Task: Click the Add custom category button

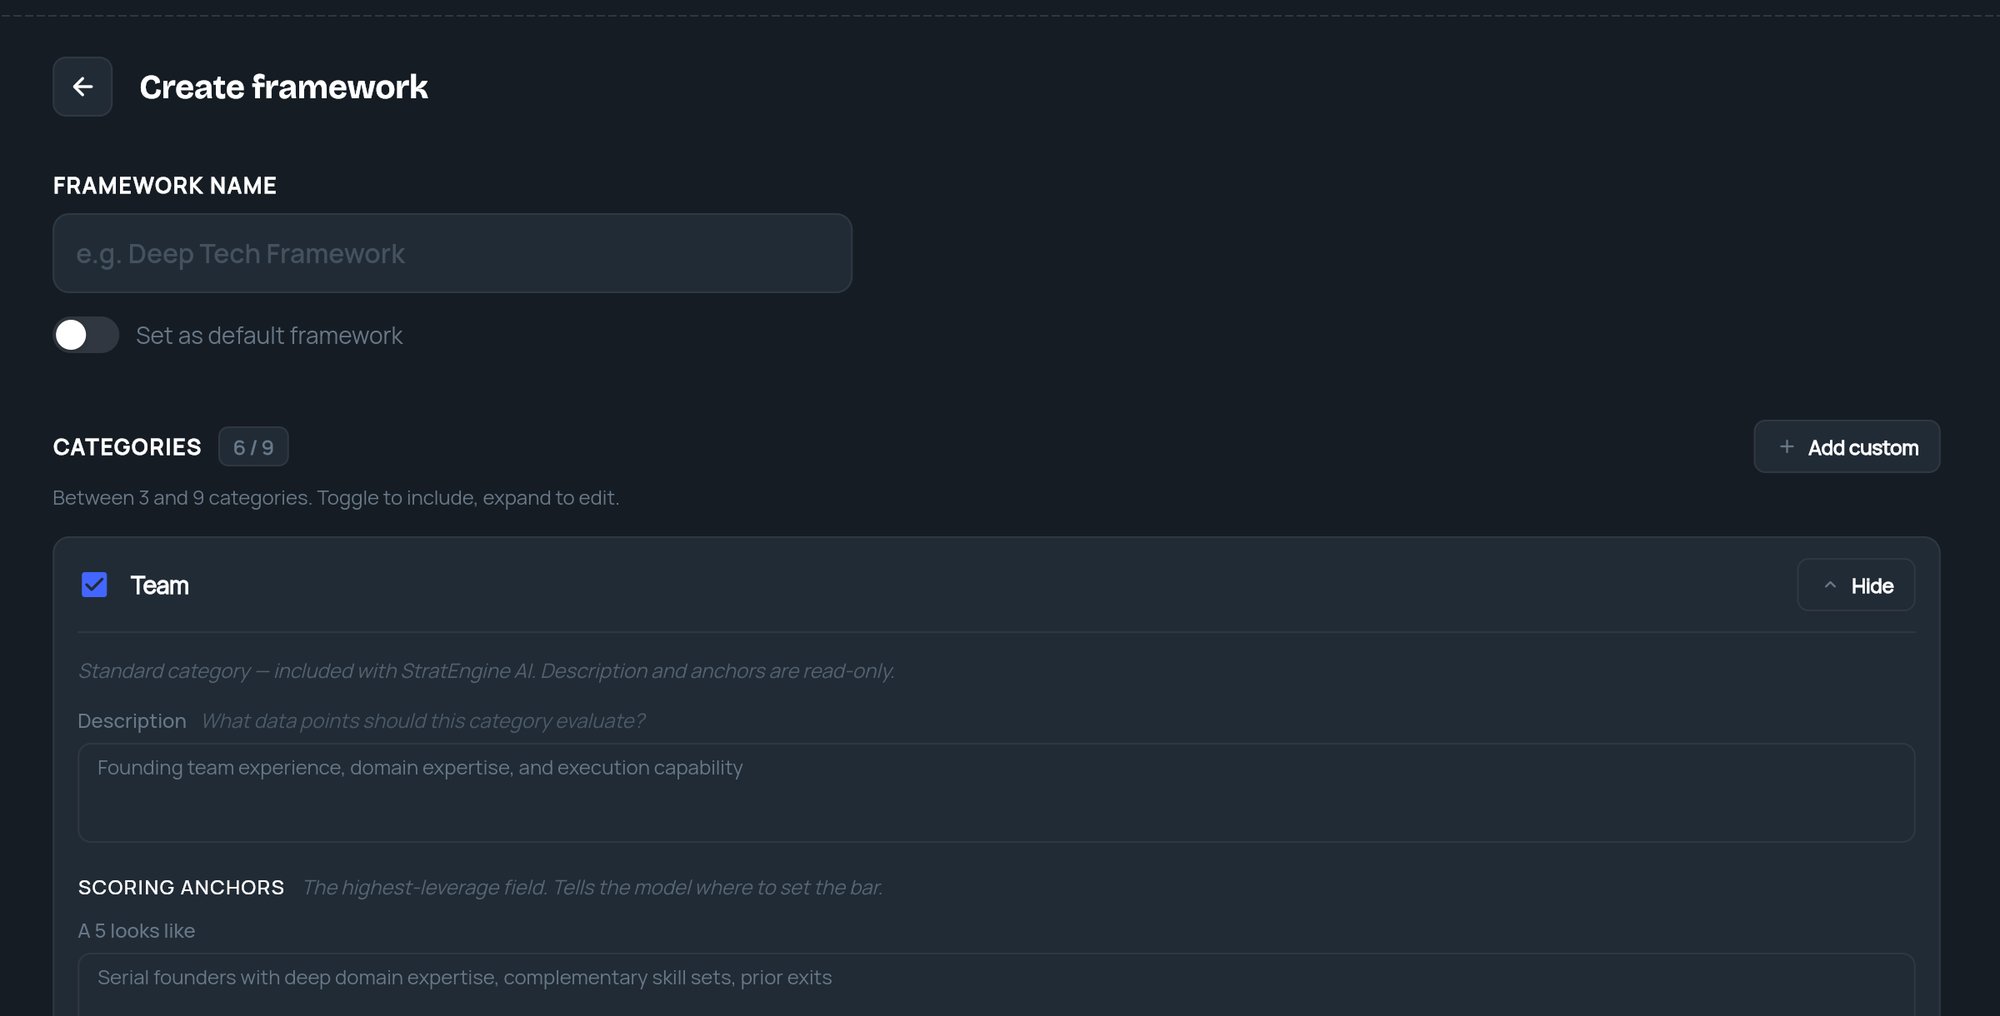Action: pos(1847,447)
